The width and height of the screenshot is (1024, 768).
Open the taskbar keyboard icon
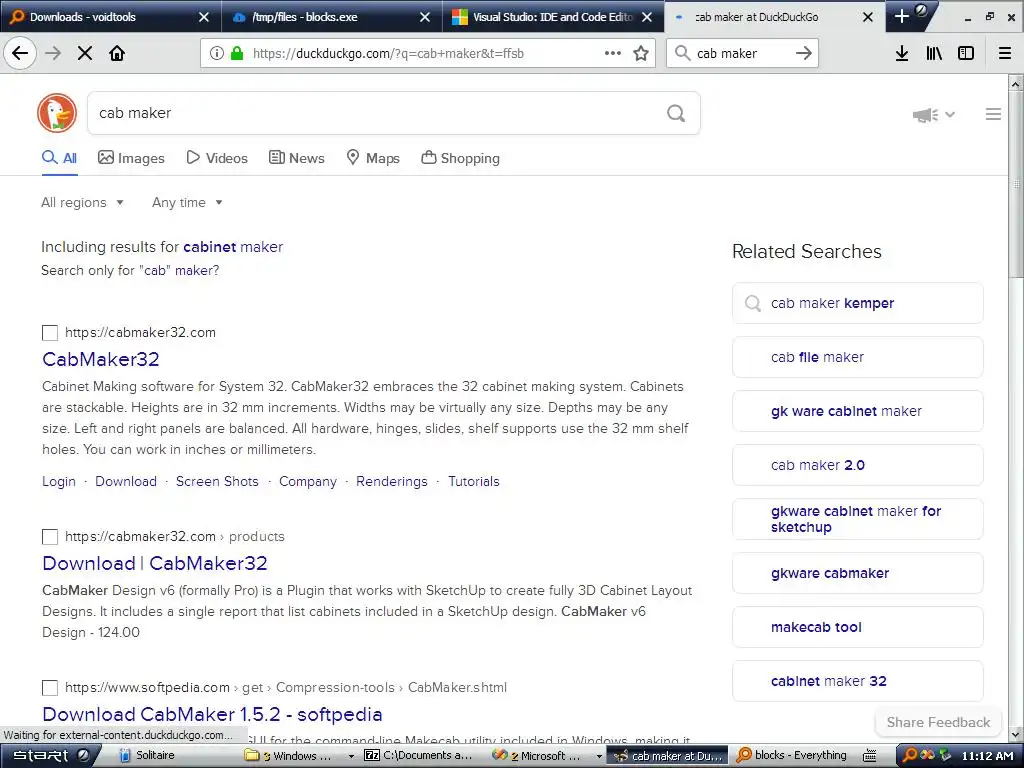869,756
